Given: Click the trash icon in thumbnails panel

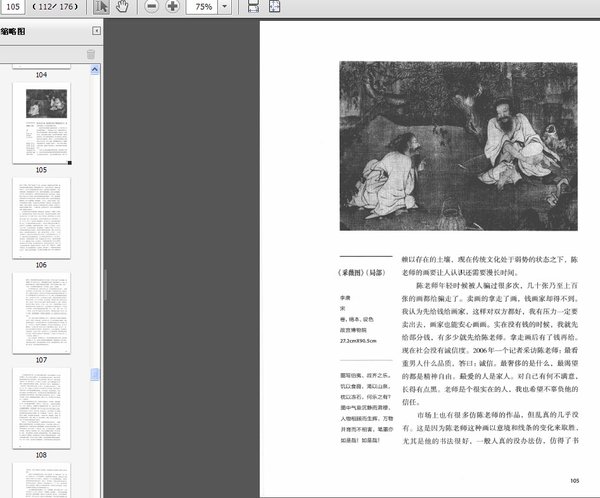Looking at the screenshot, I should point(91,54).
